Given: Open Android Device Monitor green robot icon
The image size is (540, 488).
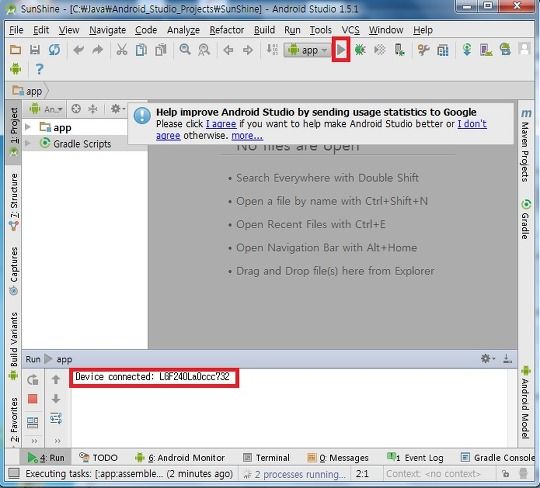Looking at the screenshot, I should click(x=15, y=69).
